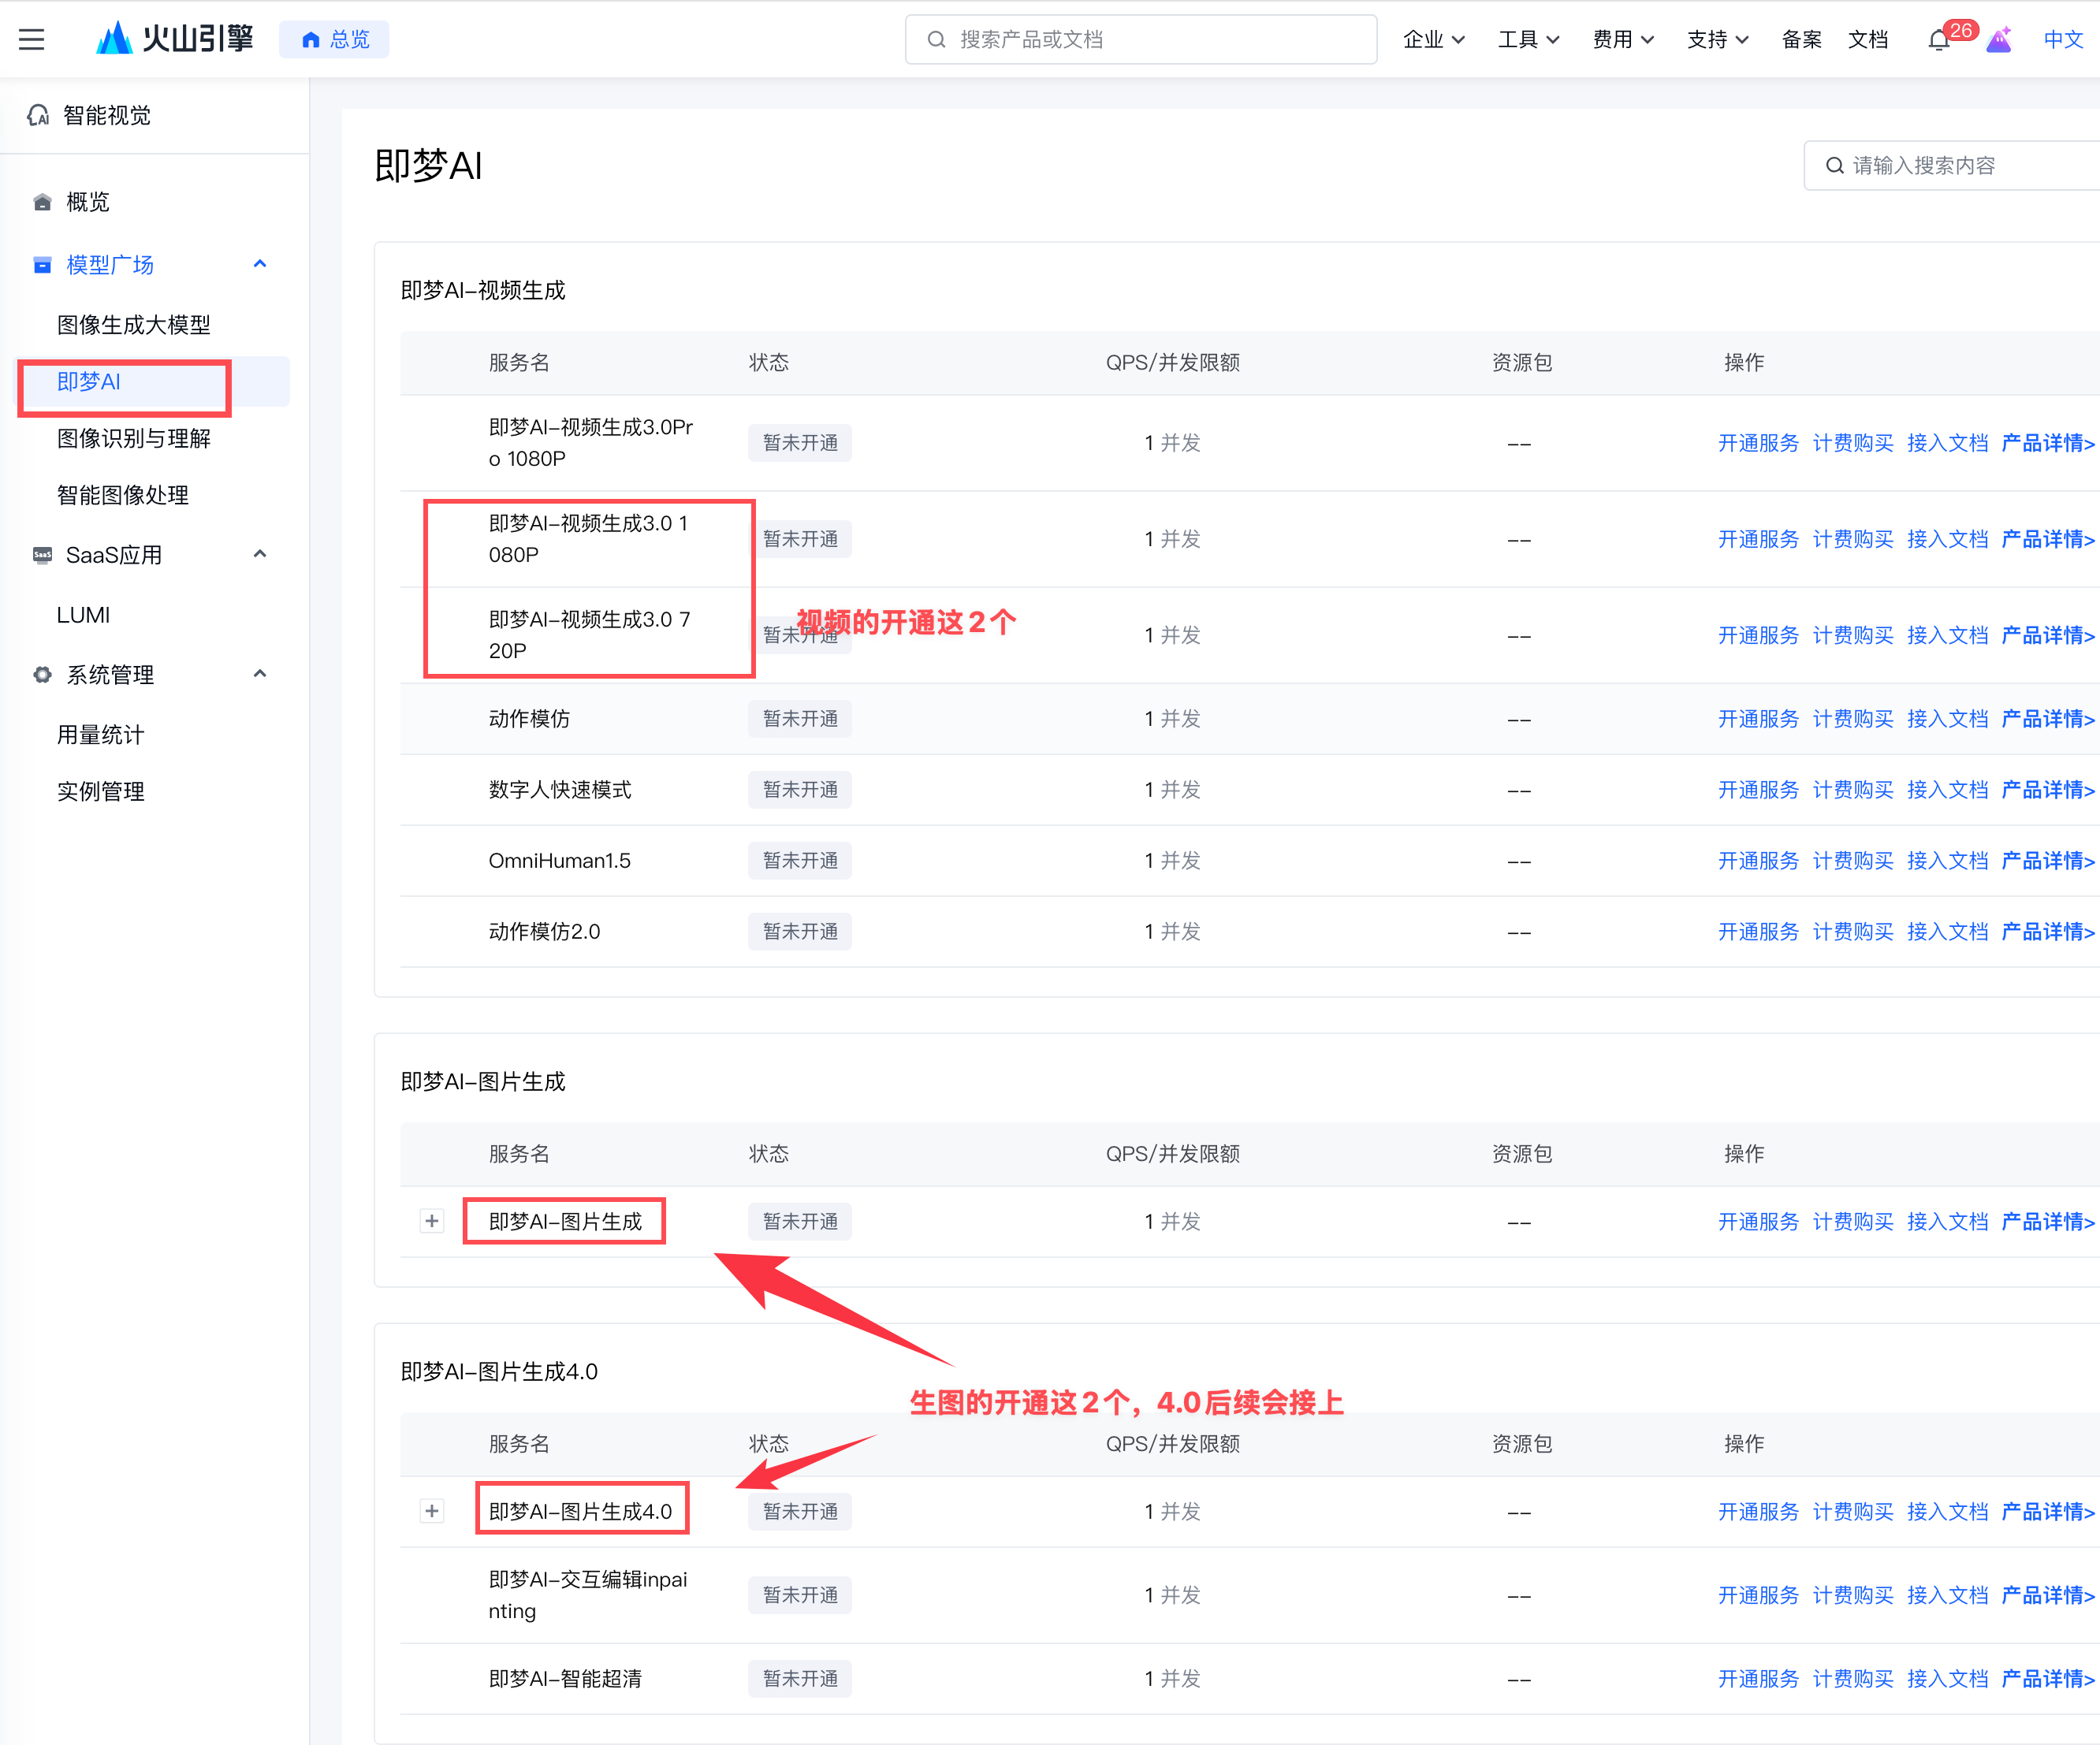
Task: Select 图像识别与理解 in the sidebar
Action: click(134, 439)
